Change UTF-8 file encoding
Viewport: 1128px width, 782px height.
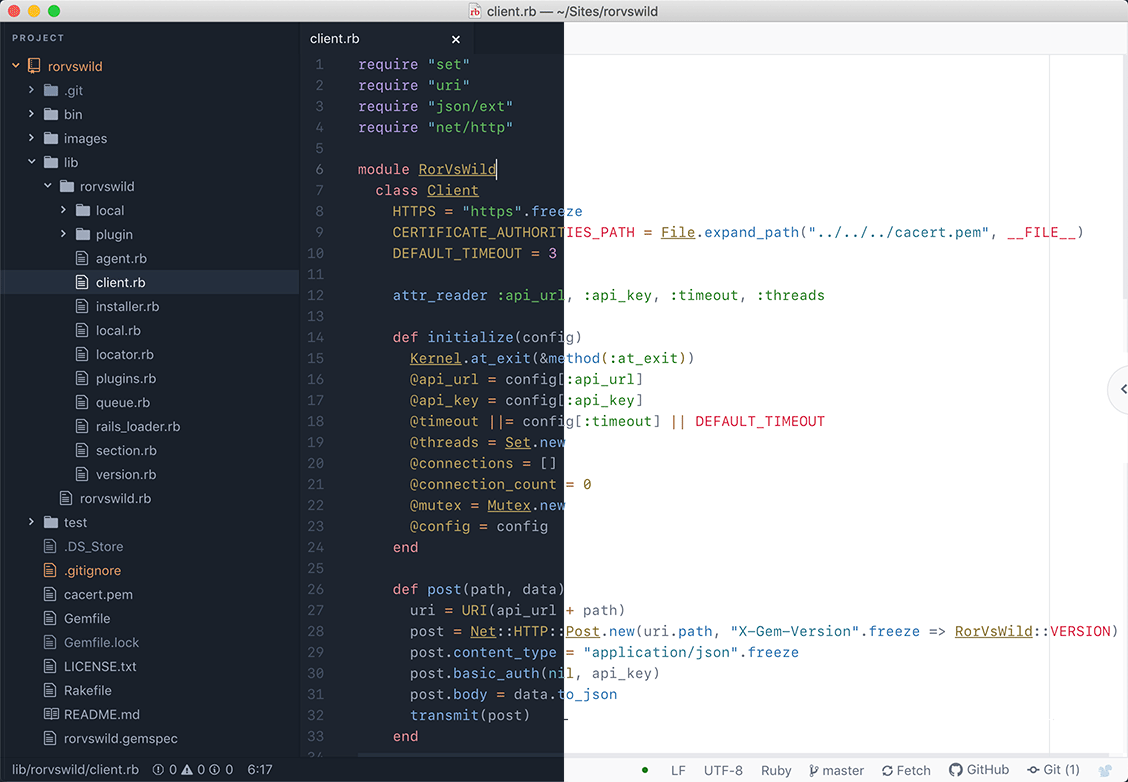723,770
